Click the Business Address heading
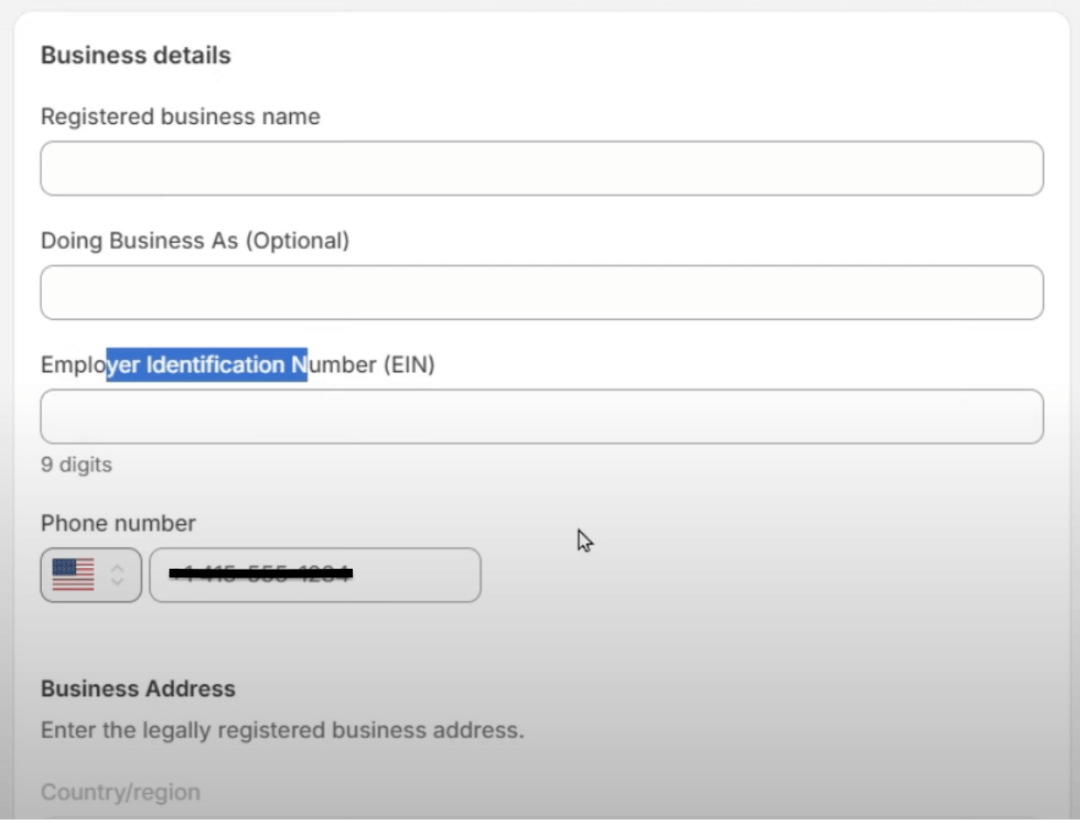Screen dimensions: 1080x823 pyautogui.click(x=138, y=689)
